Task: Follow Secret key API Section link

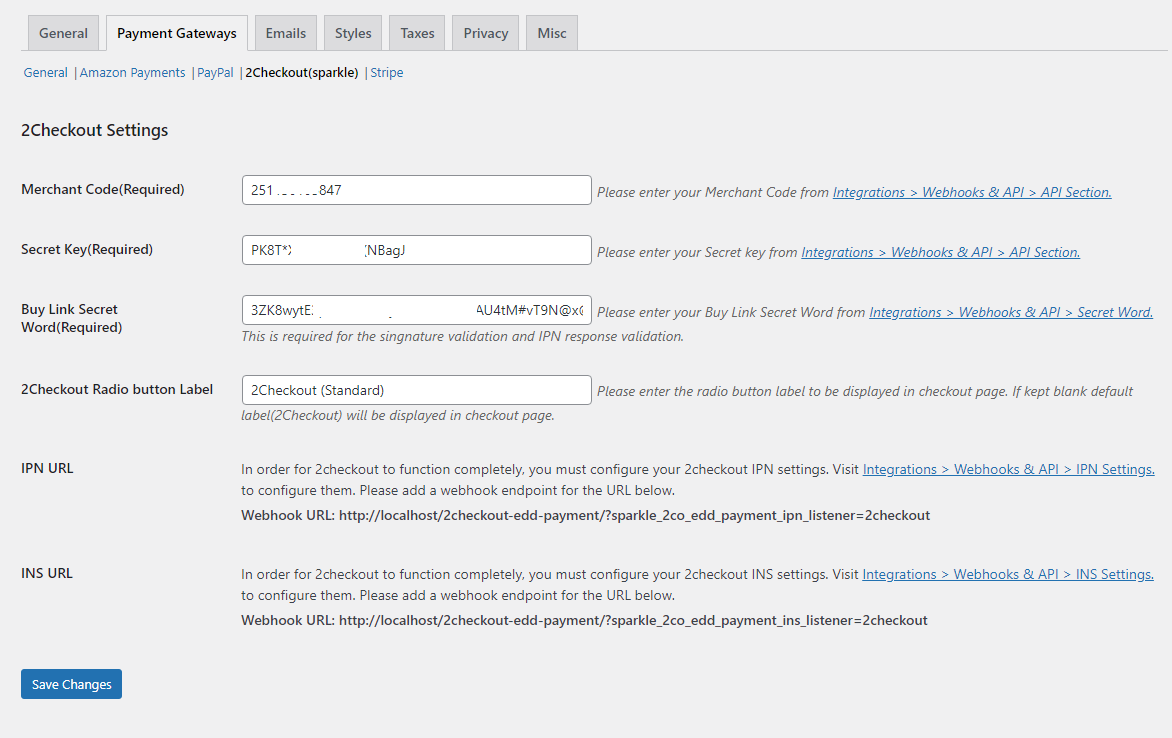Action: [x=940, y=252]
